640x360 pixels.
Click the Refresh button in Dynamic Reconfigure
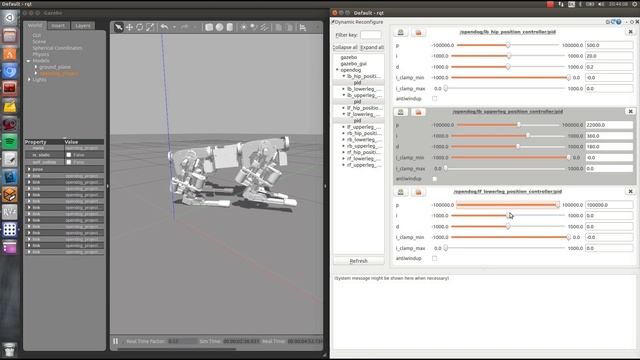[x=359, y=261]
